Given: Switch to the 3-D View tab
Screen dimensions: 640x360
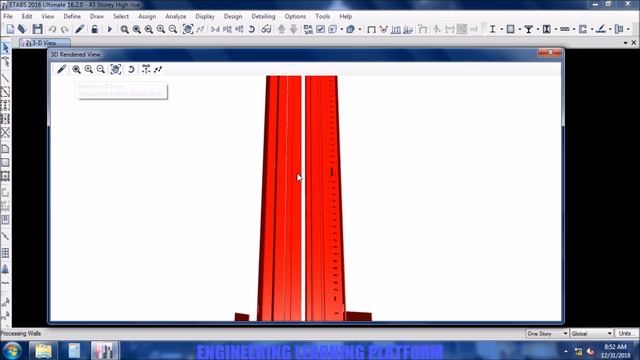Looking at the screenshot, I should coord(44,43).
